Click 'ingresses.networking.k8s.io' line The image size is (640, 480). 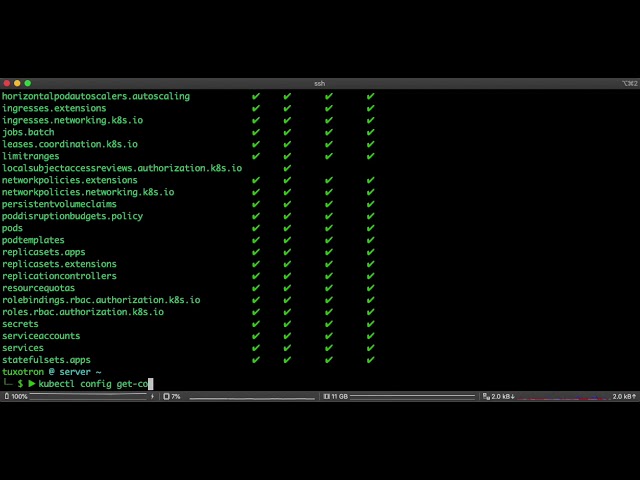(x=73, y=120)
